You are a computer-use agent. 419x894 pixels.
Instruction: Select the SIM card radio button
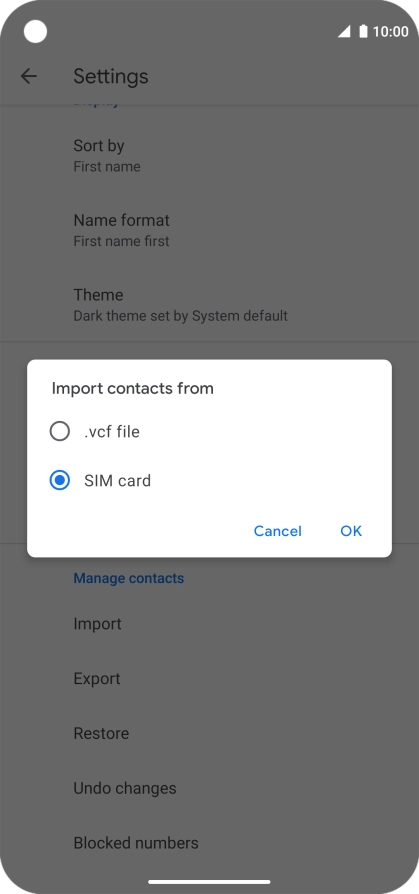60,481
